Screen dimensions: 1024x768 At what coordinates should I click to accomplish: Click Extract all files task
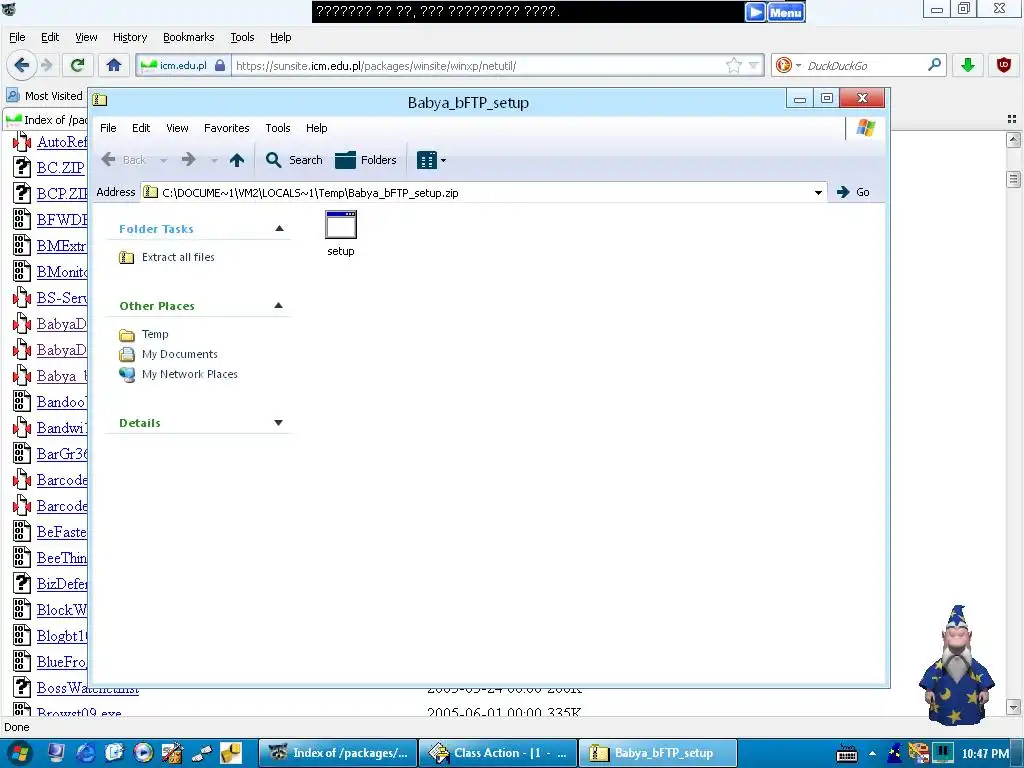(167, 257)
